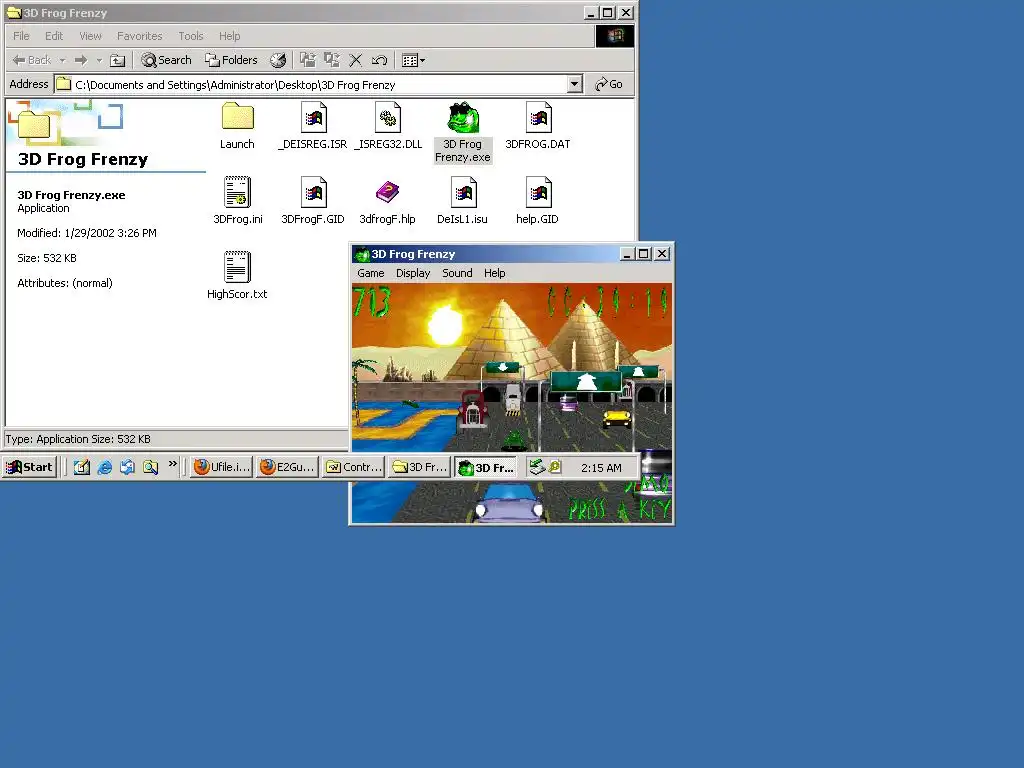Click the History toolbar icon

coord(278,61)
